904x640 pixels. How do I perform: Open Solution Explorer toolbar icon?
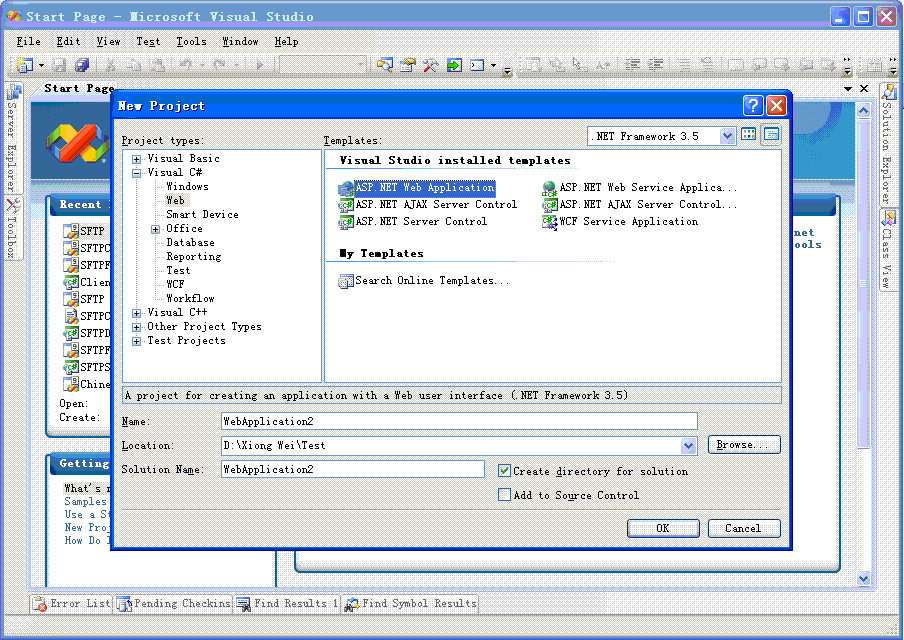[384, 65]
